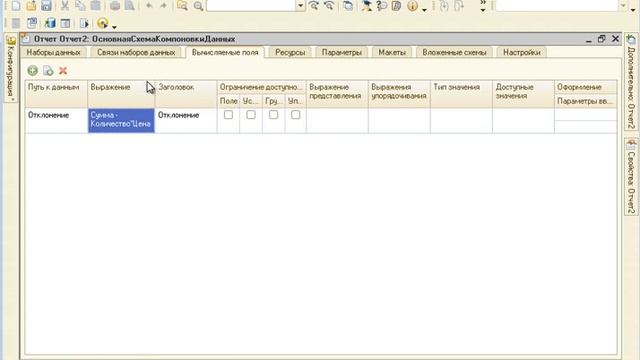Click the Print icon in toolbar

point(115,5)
